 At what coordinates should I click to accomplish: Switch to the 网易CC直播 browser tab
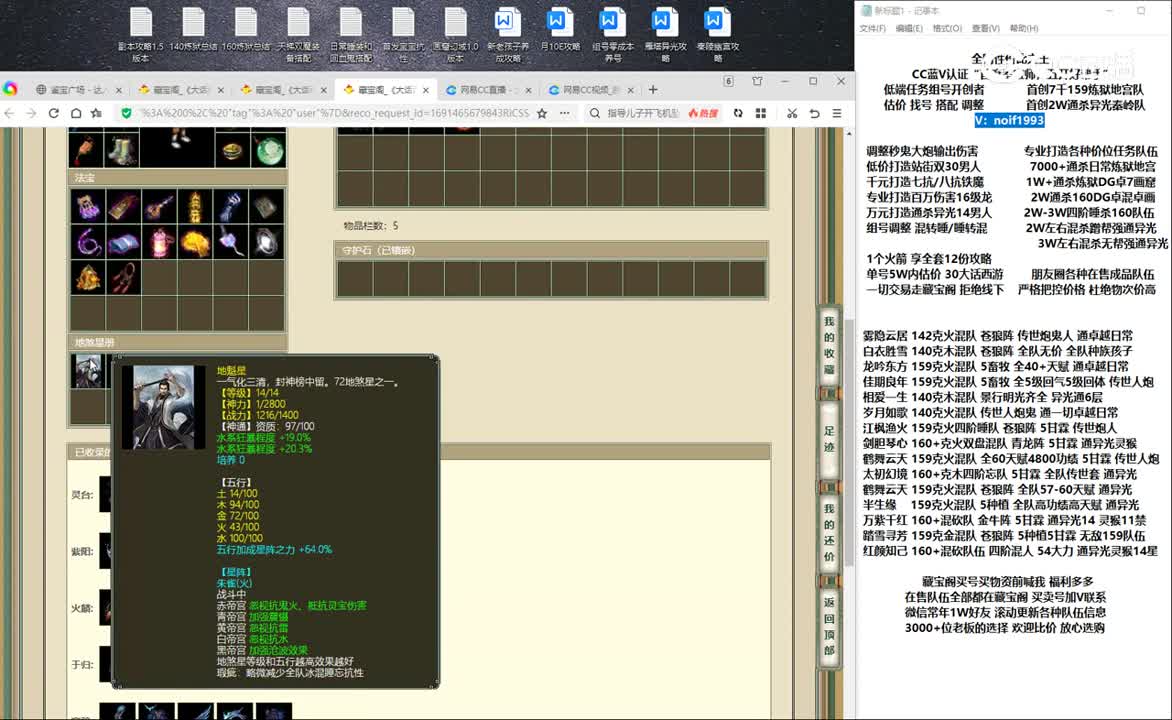coord(489,90)
